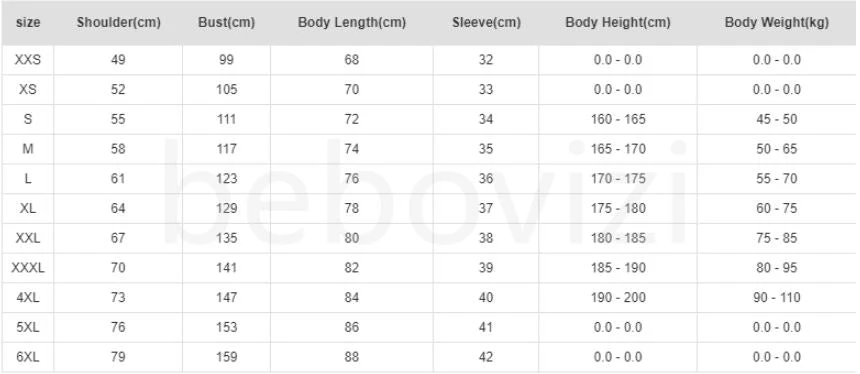
Task: Click the Bust(cm) column header
Action: pyautogui.click(x=227, y=23)
